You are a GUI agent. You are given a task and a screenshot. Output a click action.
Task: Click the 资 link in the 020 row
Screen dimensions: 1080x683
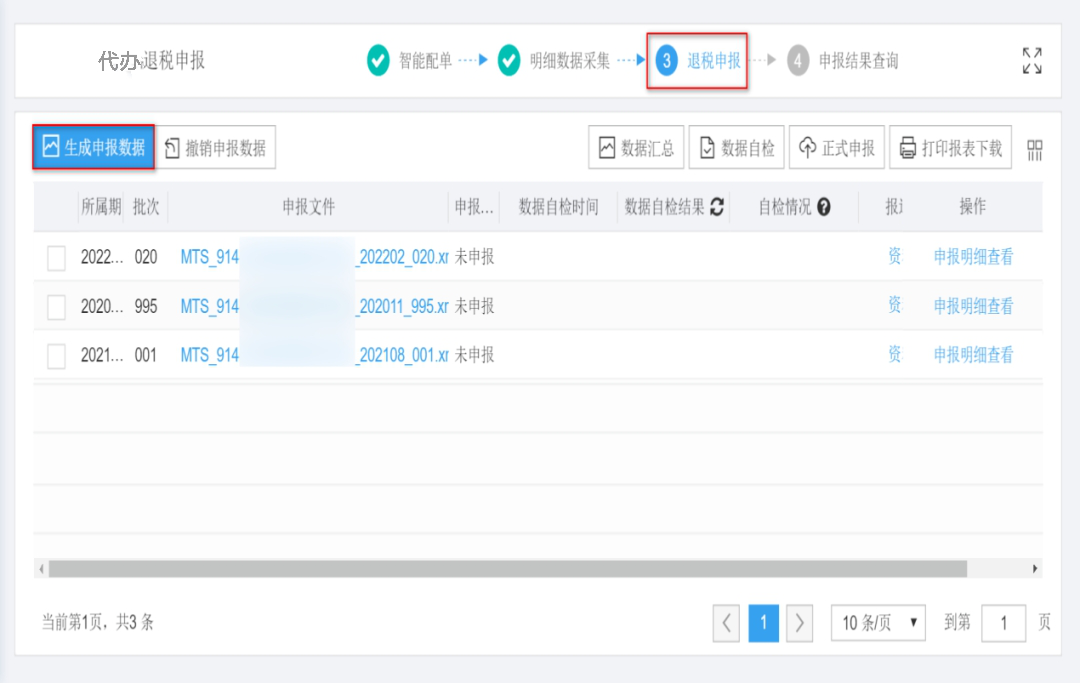894,257
